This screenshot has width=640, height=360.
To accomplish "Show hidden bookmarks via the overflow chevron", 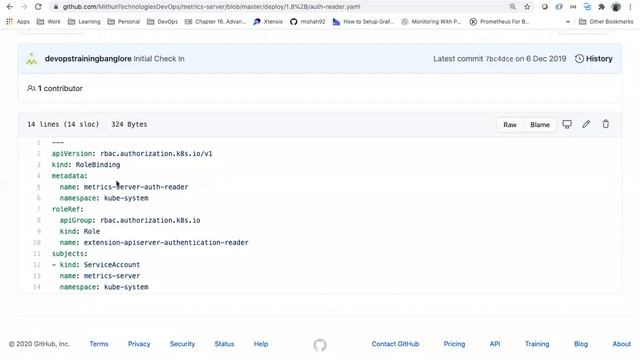I will point(568,22).
